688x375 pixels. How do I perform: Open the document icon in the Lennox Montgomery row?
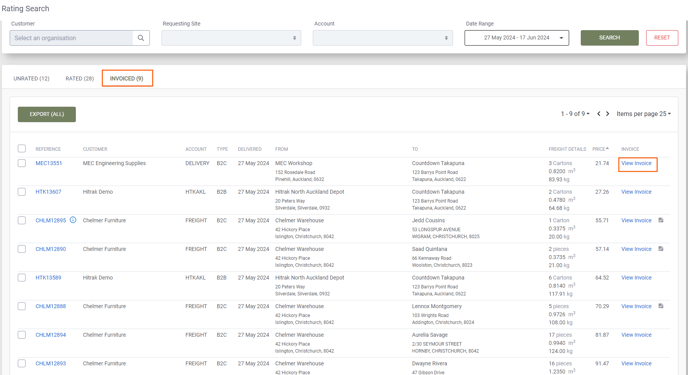point(661,306)
